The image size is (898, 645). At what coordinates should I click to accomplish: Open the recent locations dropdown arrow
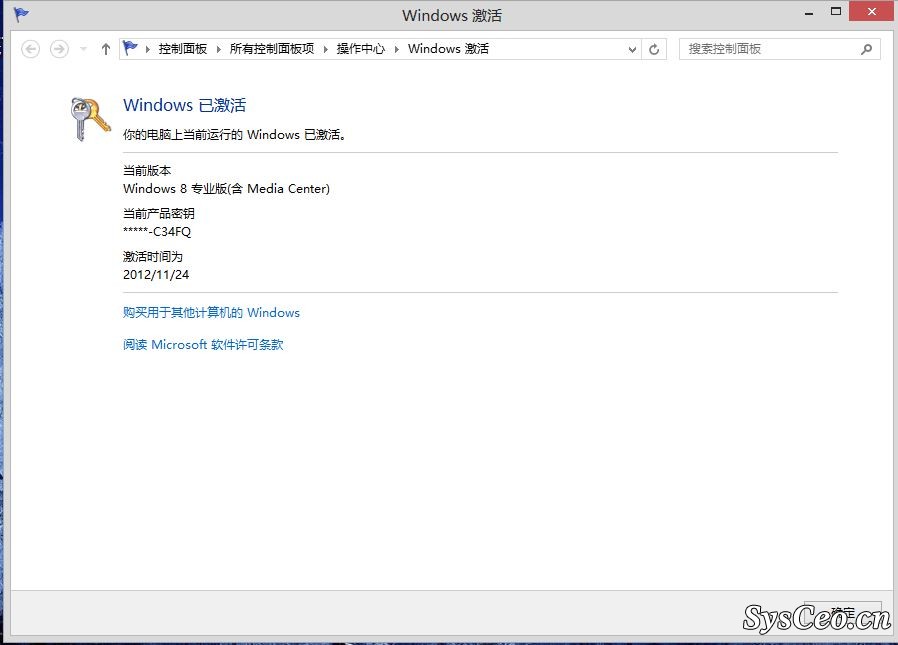click(x=83, y=49)
